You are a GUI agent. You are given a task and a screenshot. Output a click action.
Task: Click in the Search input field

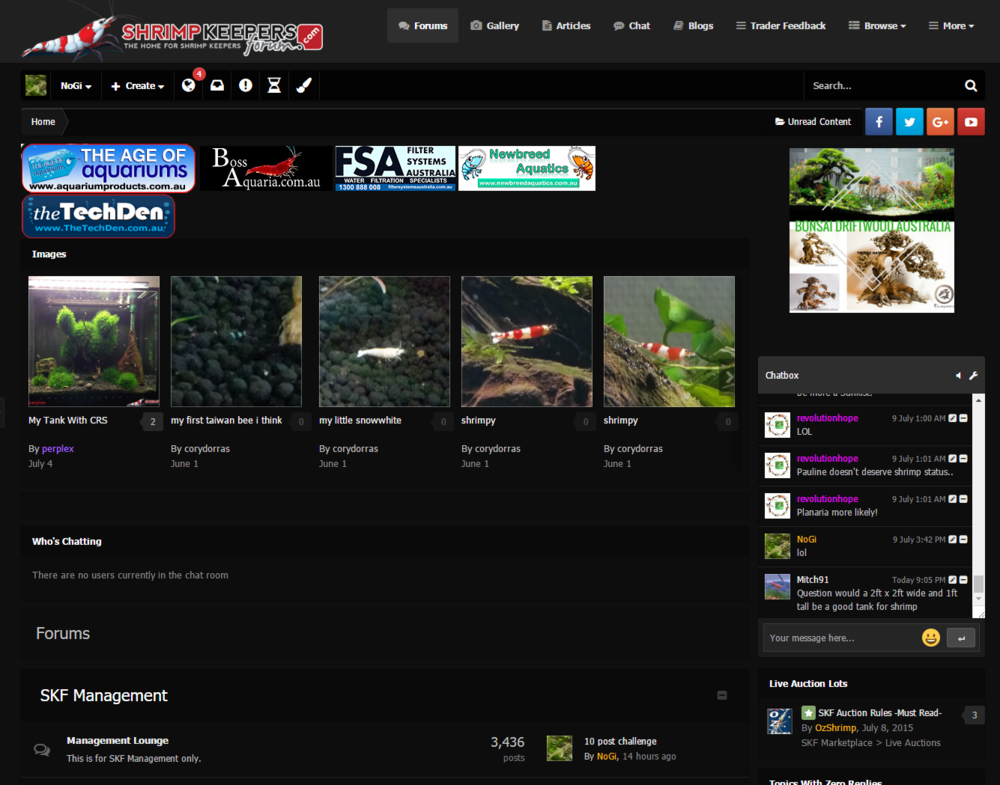(x=883, y=85)
